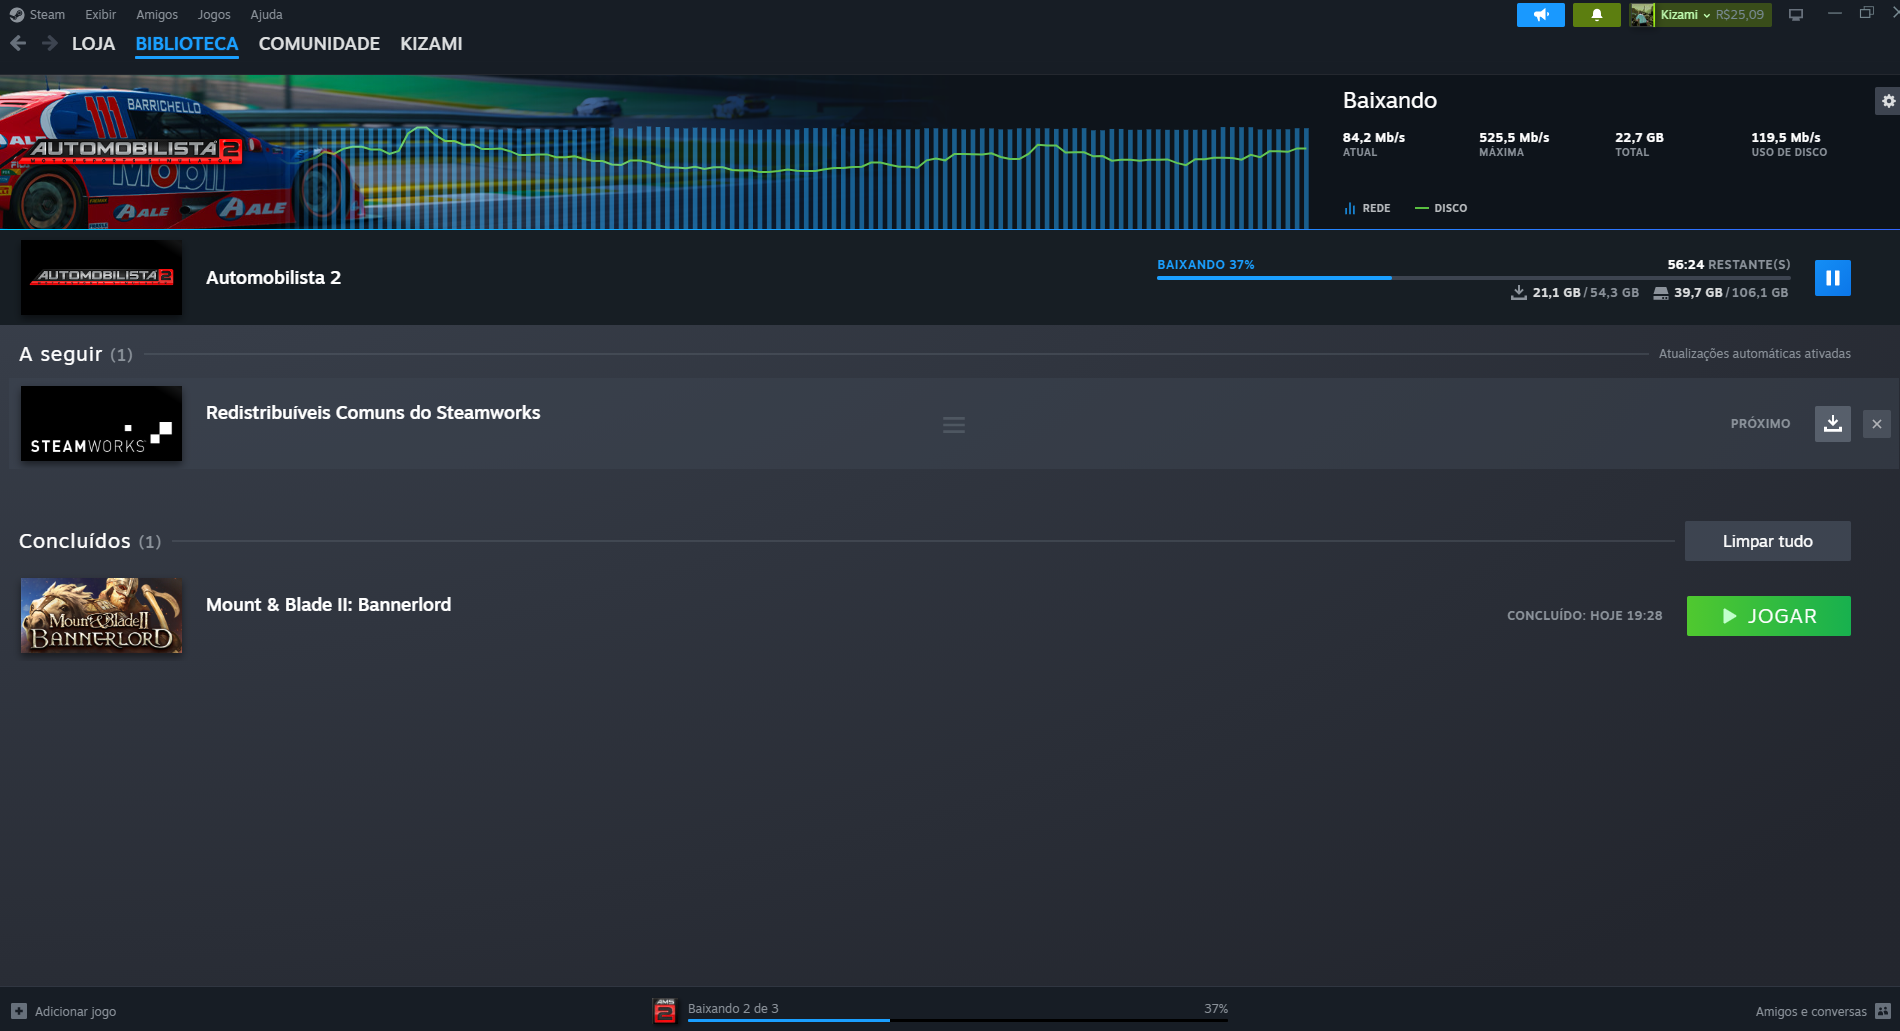The height and width of the screenshot is (1031, 1900).
Task: Restore down the Steam window
Action: pos(1866,14)
